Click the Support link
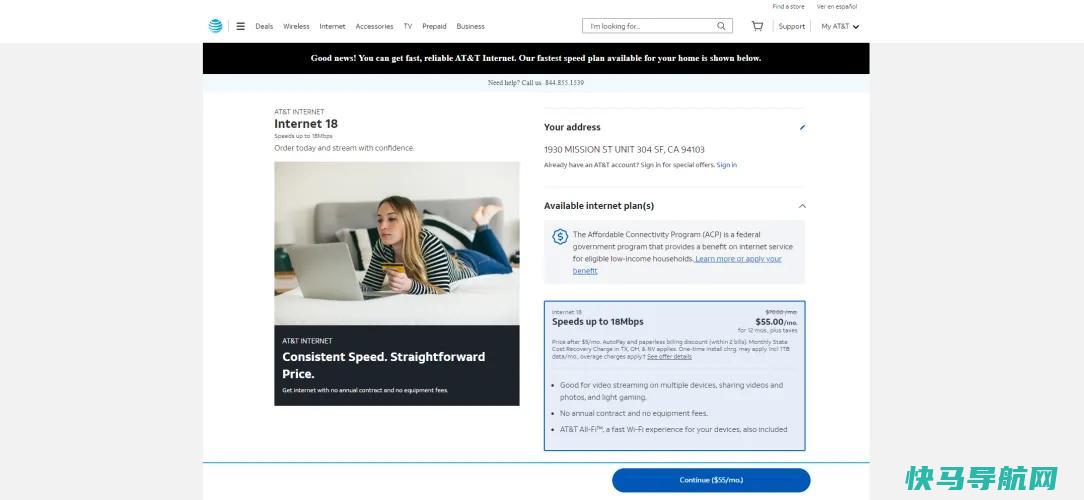This screenshot has width=1084, height=500. 792,26
